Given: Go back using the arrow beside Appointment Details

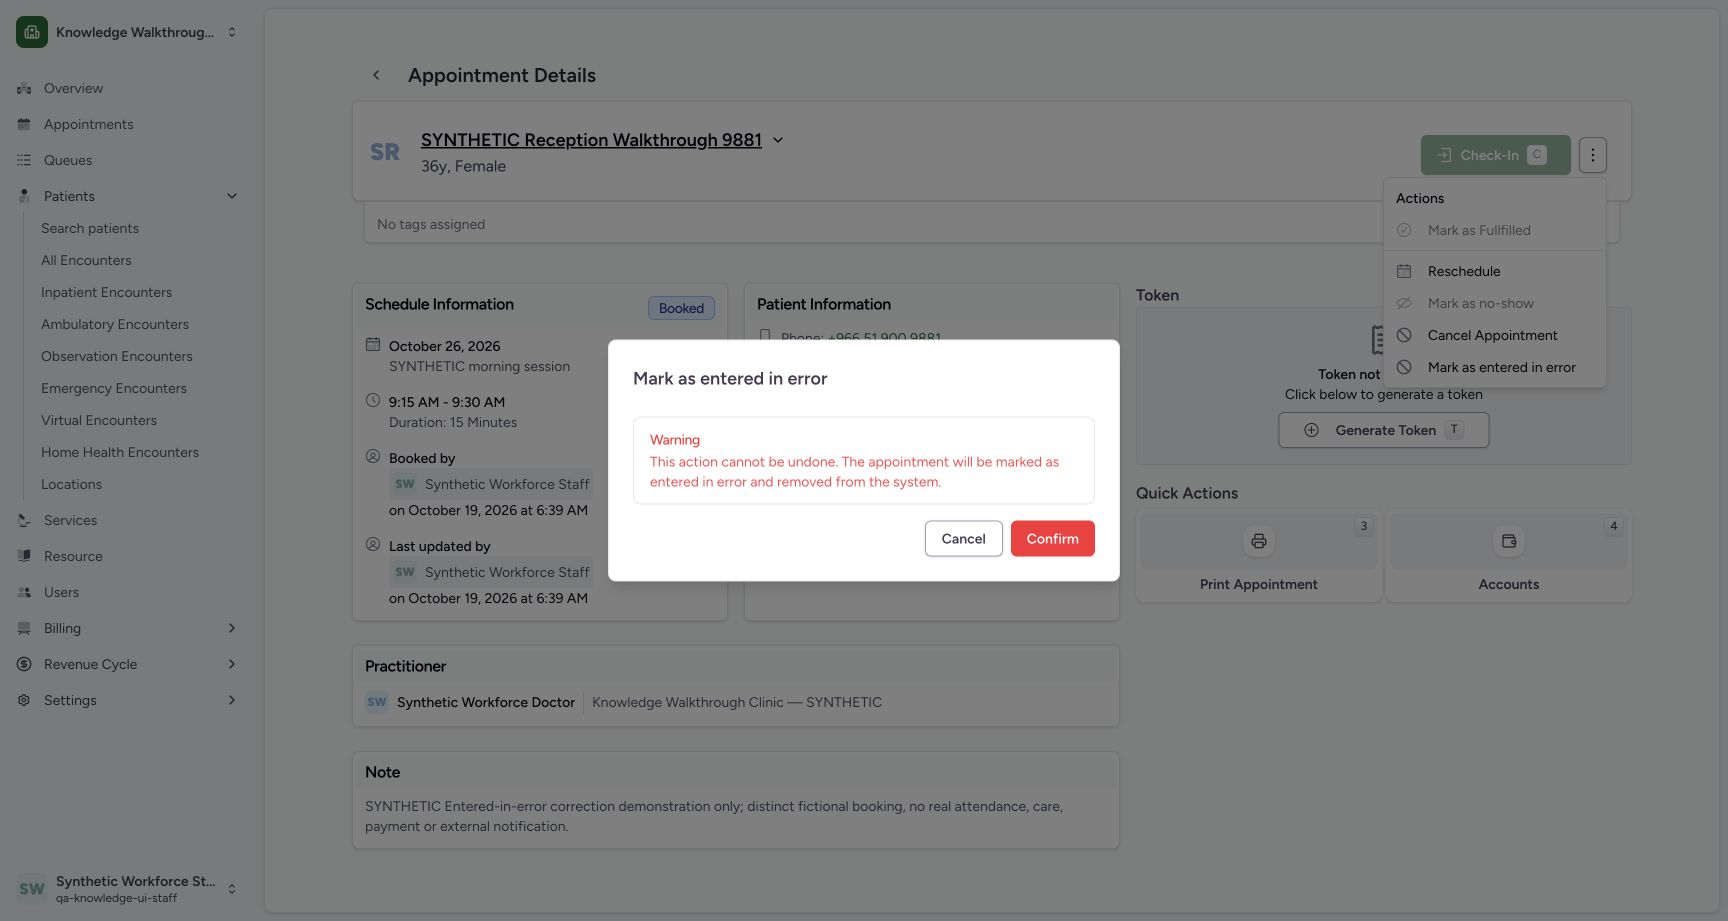Looking at the screenshot, I should (x=376, y=75).
